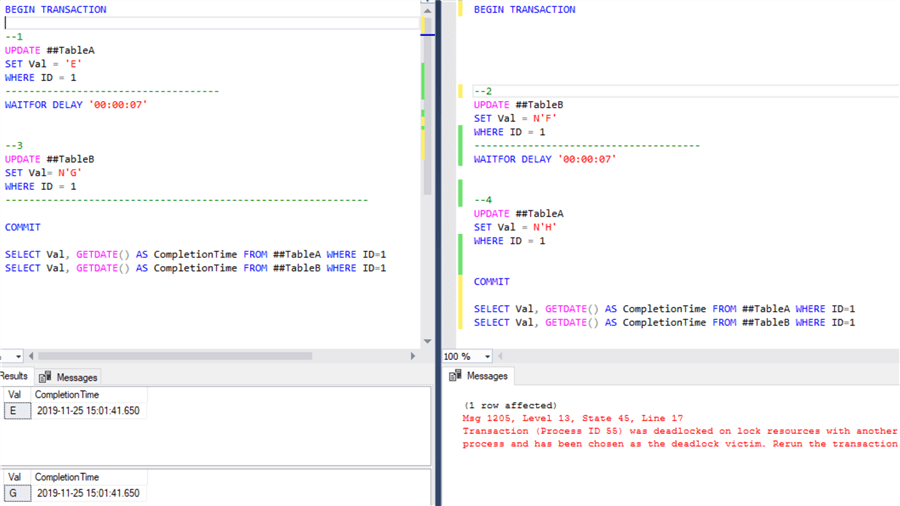
Task: Click UPDATE ##TableB line in right query
Action: pos(519,105)
